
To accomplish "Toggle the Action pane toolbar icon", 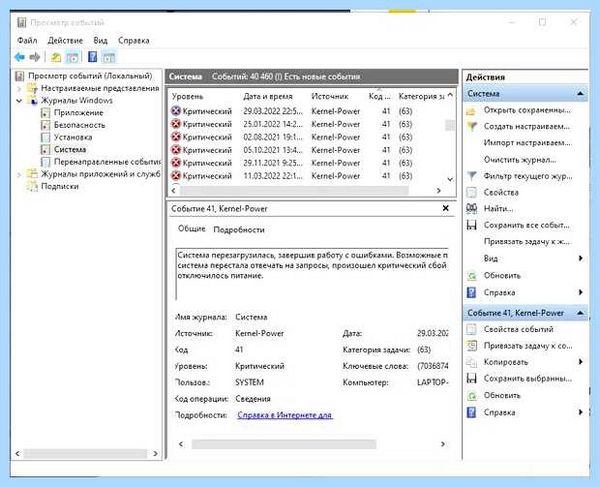I will 109,57.
